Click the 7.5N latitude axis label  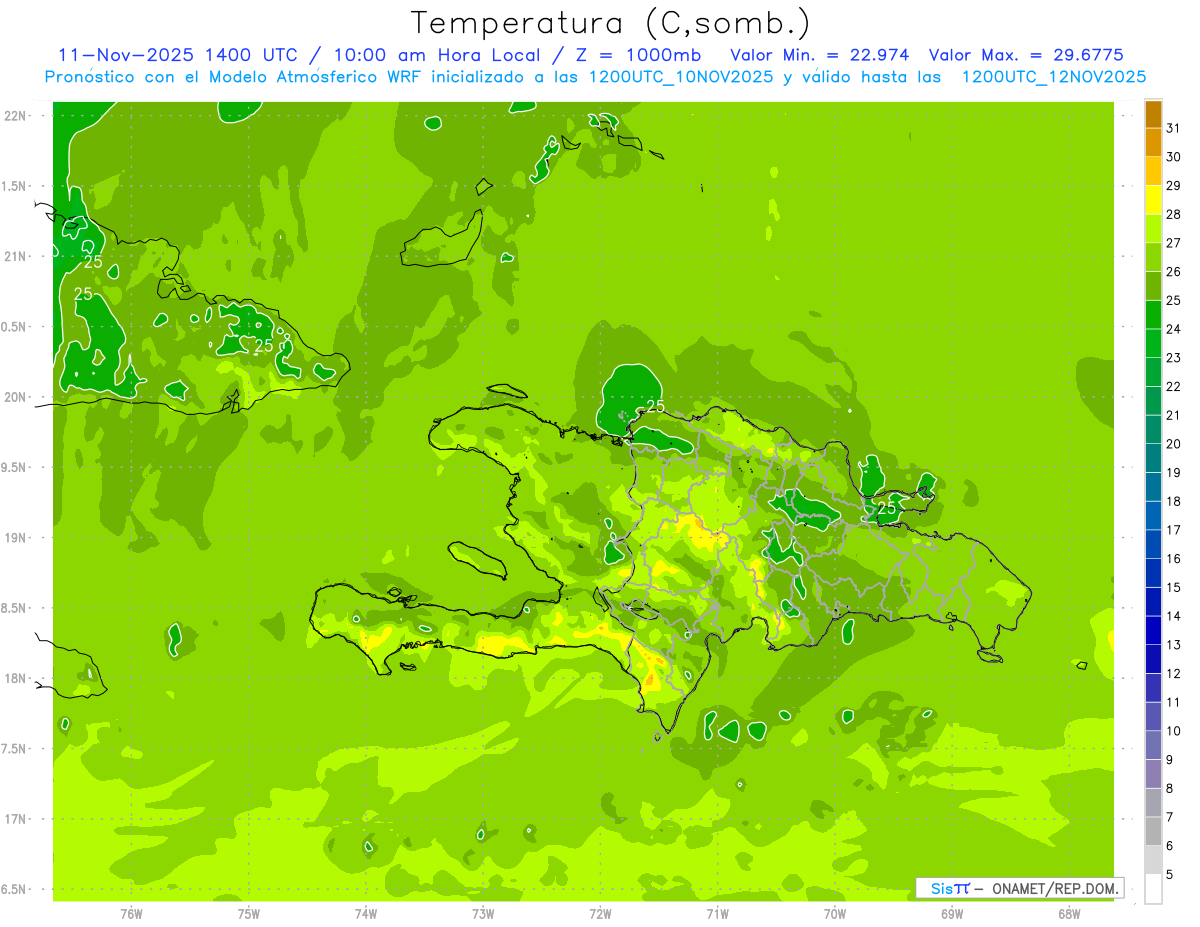[14, 749]
